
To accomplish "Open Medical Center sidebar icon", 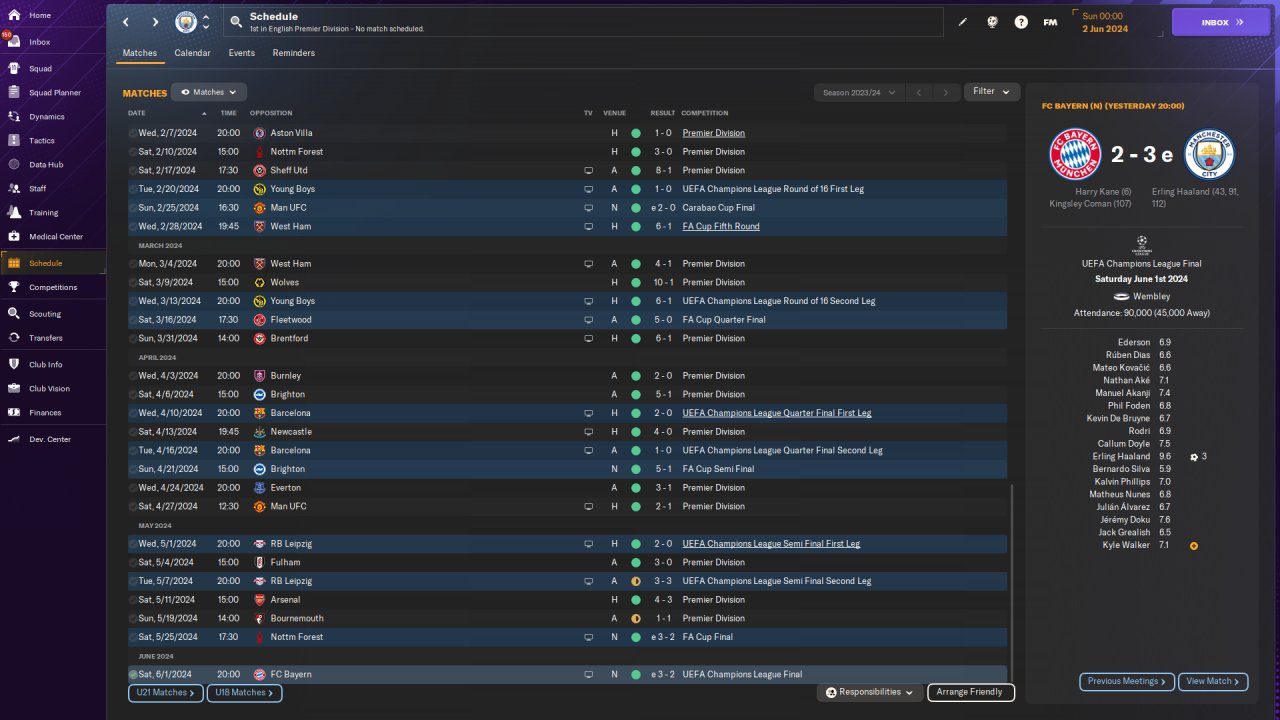I will click(x=14, y=237).
